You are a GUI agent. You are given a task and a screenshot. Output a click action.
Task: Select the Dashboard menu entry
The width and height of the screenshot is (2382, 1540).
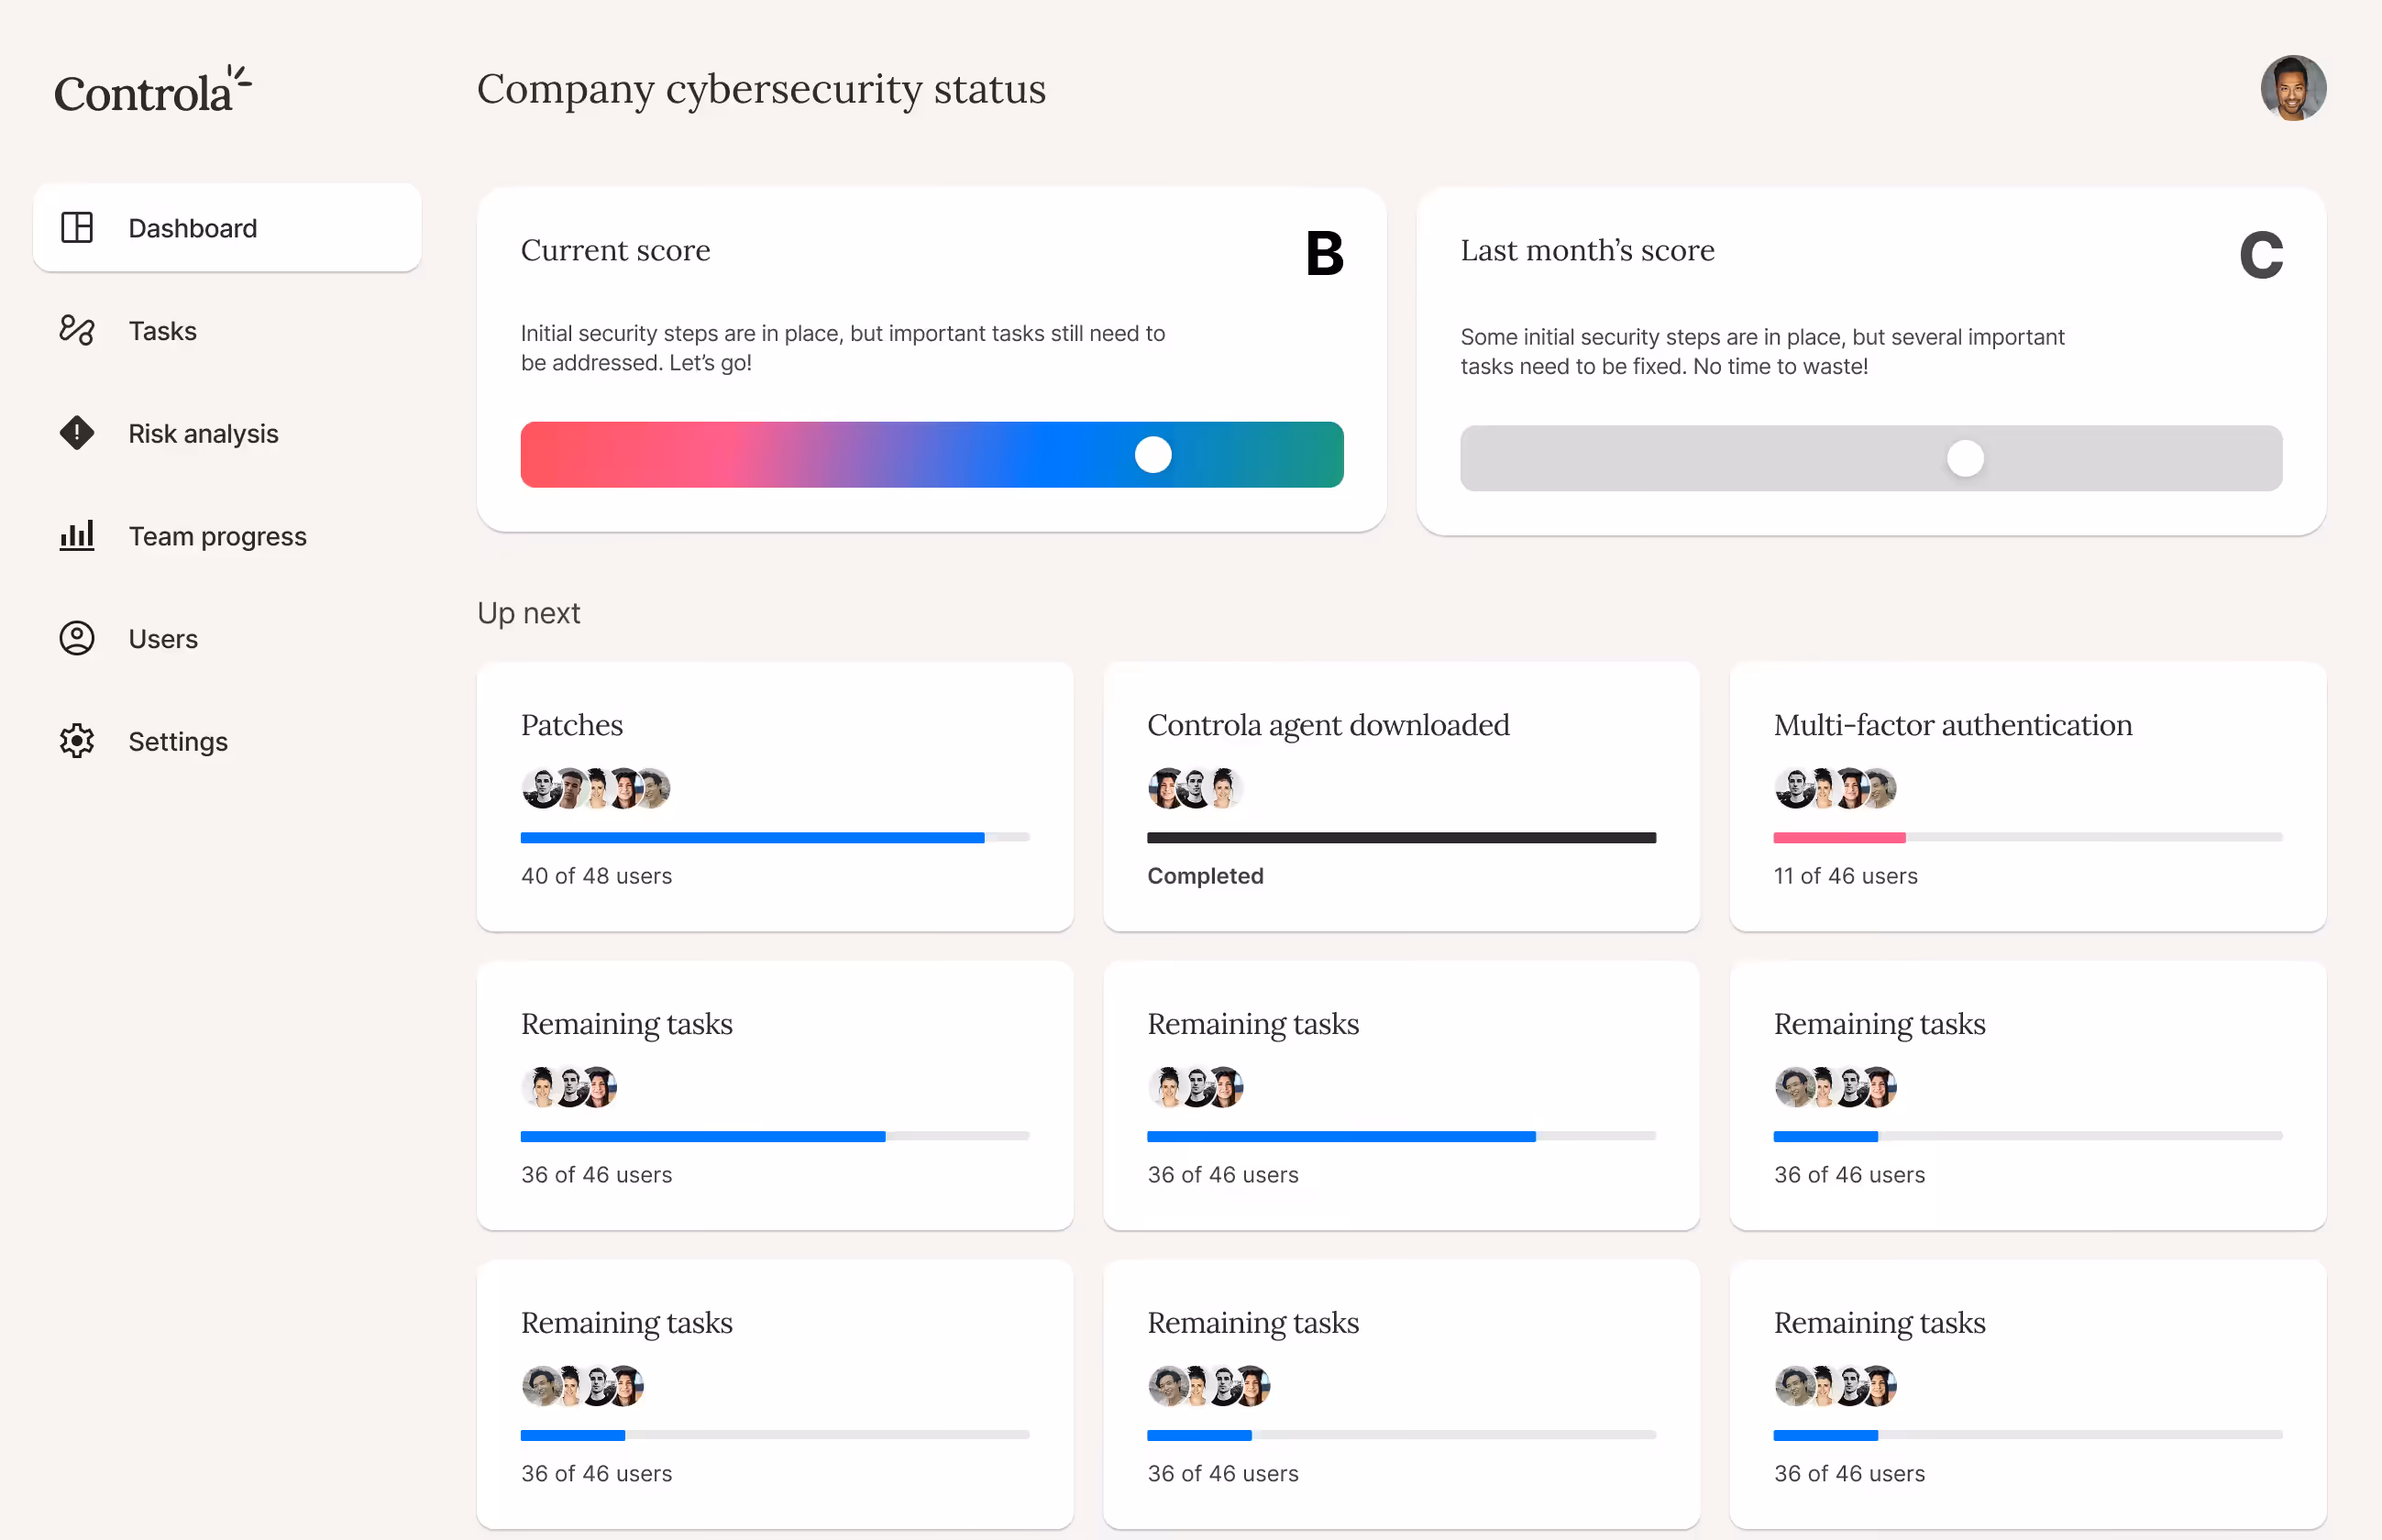point(192,228)
